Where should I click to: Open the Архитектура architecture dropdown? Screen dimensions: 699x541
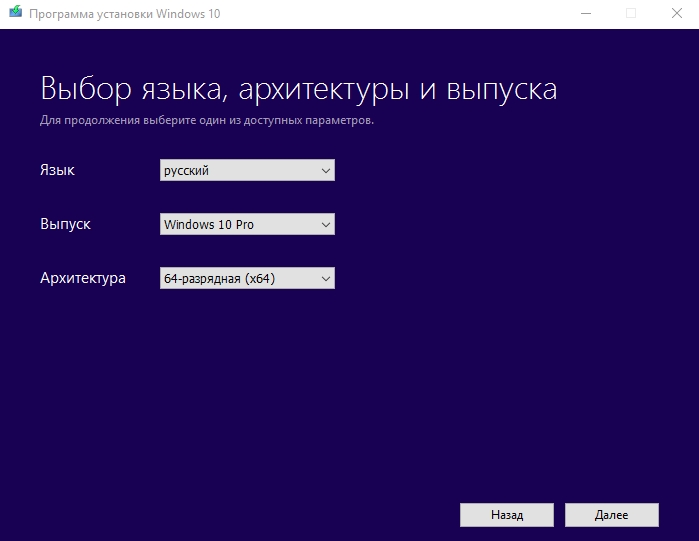click(x=247, y=278)
